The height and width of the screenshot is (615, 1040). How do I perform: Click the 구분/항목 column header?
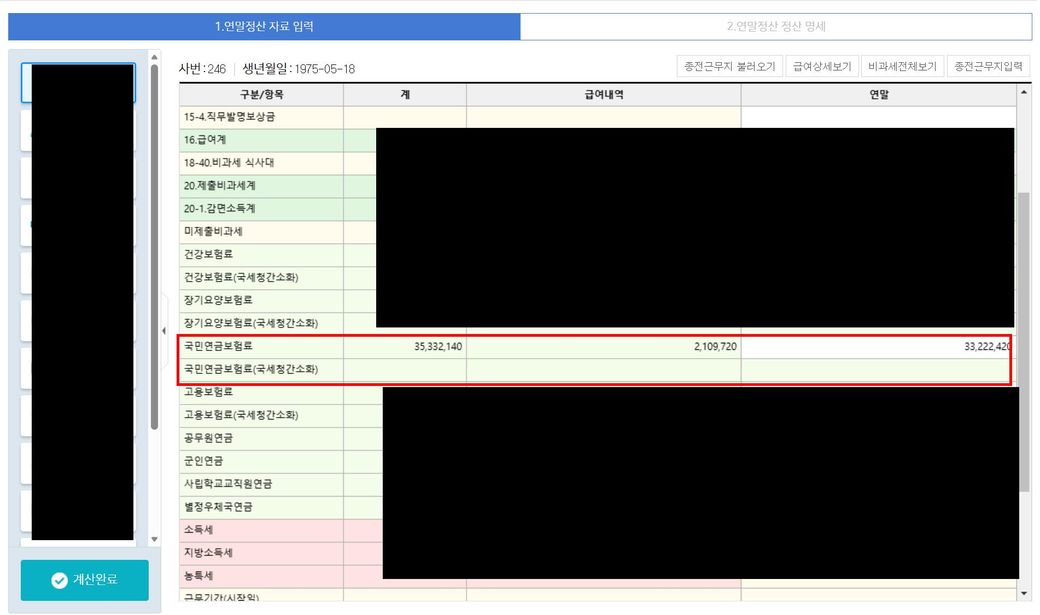point(261,94)
